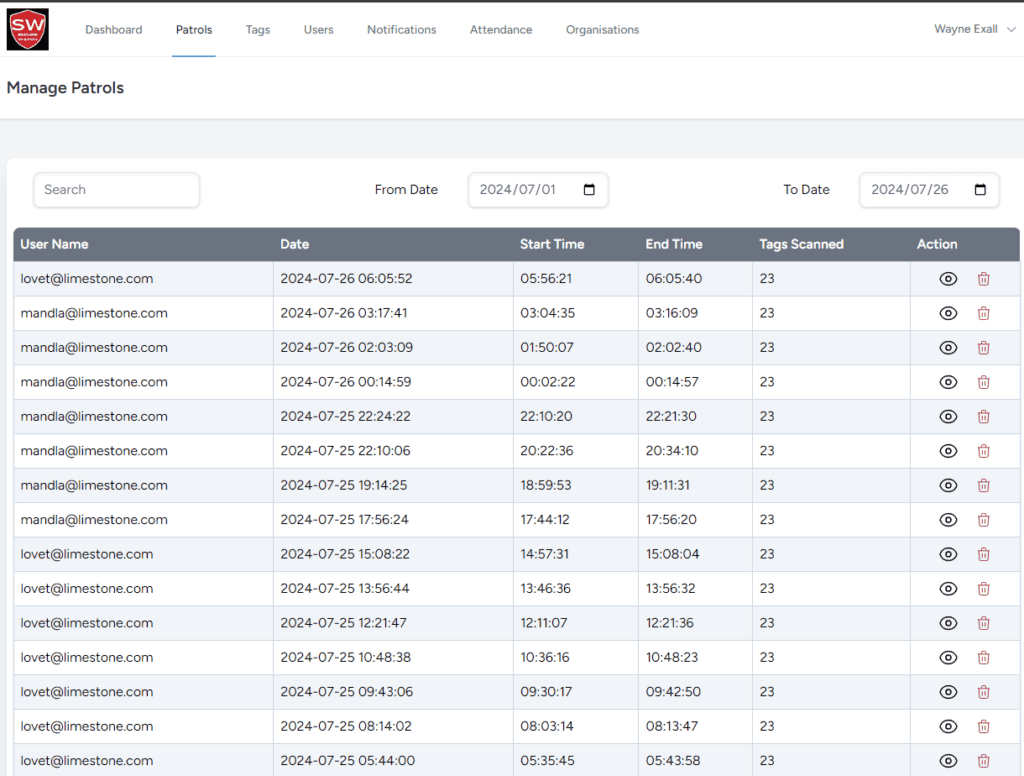The image size is (1024, 776).
Task: View patrol details for 2024-07-26 06:05:52
Action: click(948, 279)
